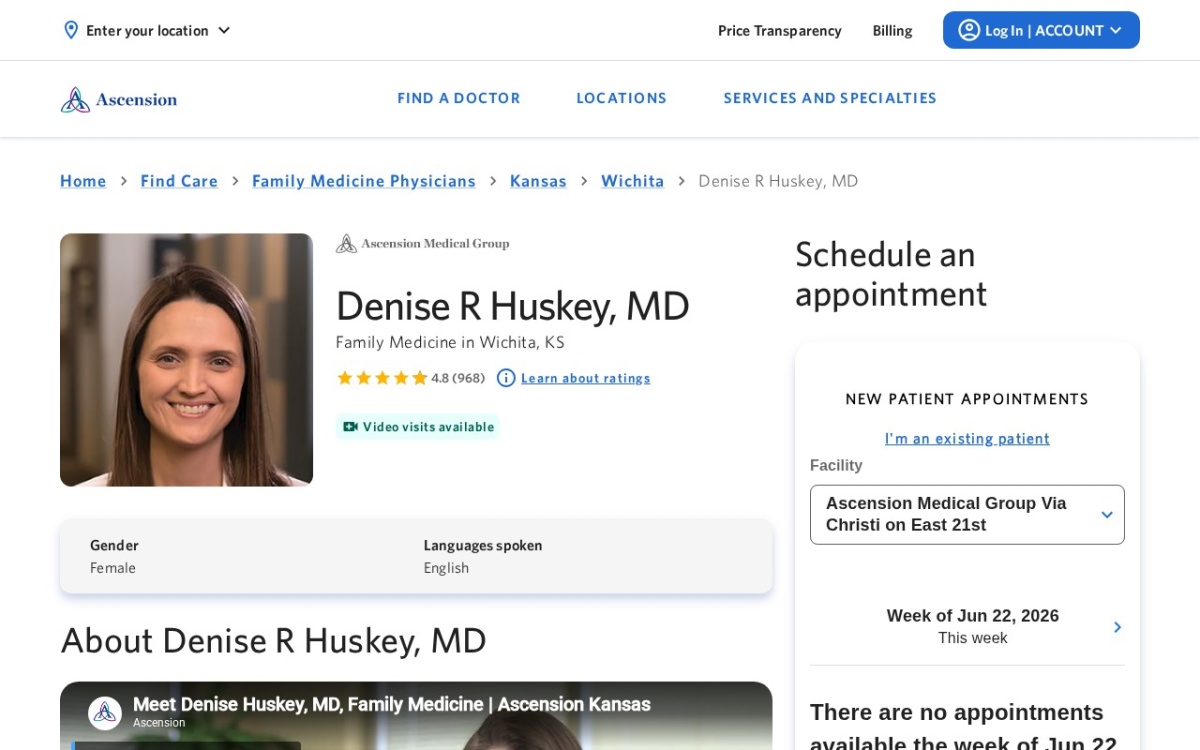Click the 4.8 (968) rating text
Viewport: 1200px width, 750px height.
tap(458, 378)
